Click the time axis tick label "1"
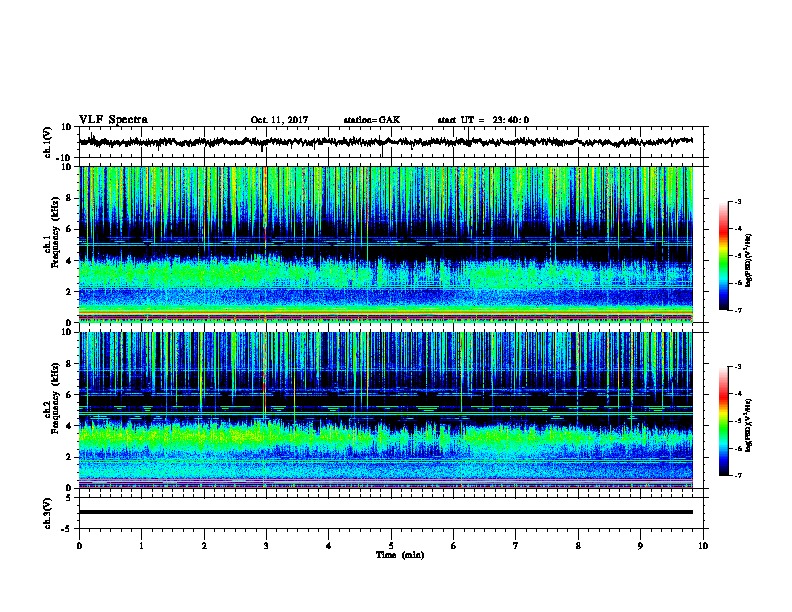 coord(141,546)
